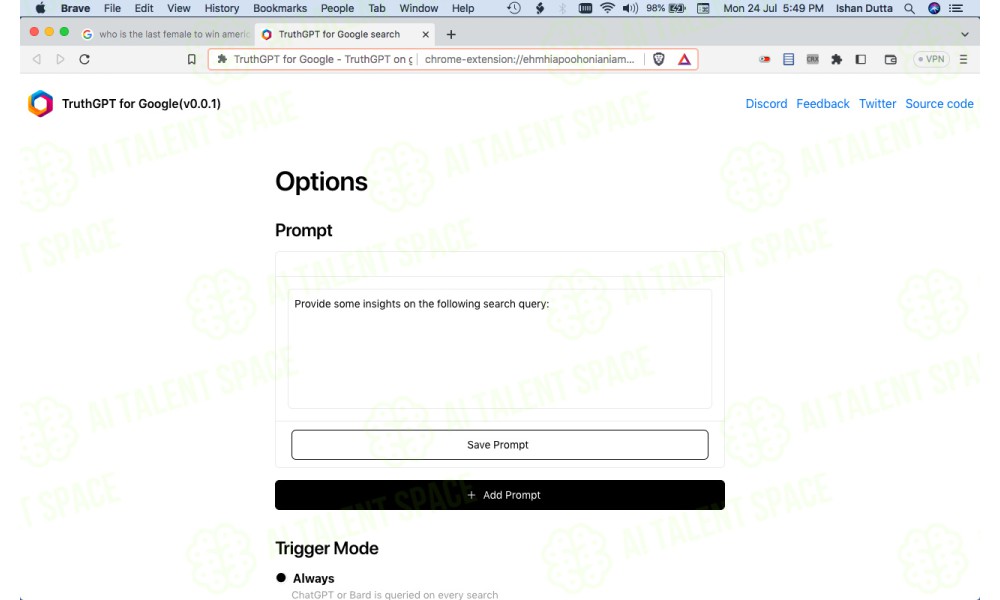Screen dimensions: 1000x600
Task: Open the Tab menu
Action: [x=377, y=8]
